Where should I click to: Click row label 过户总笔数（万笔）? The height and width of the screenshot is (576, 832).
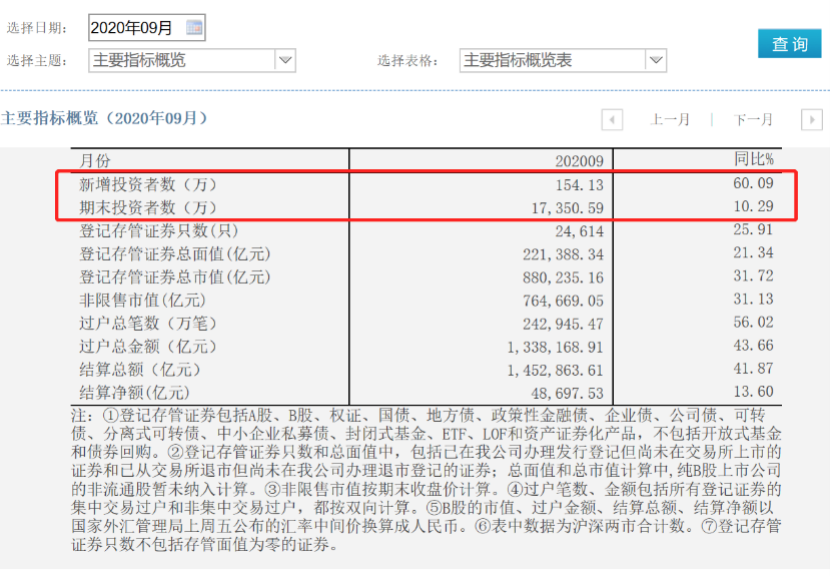coord(148,323)
